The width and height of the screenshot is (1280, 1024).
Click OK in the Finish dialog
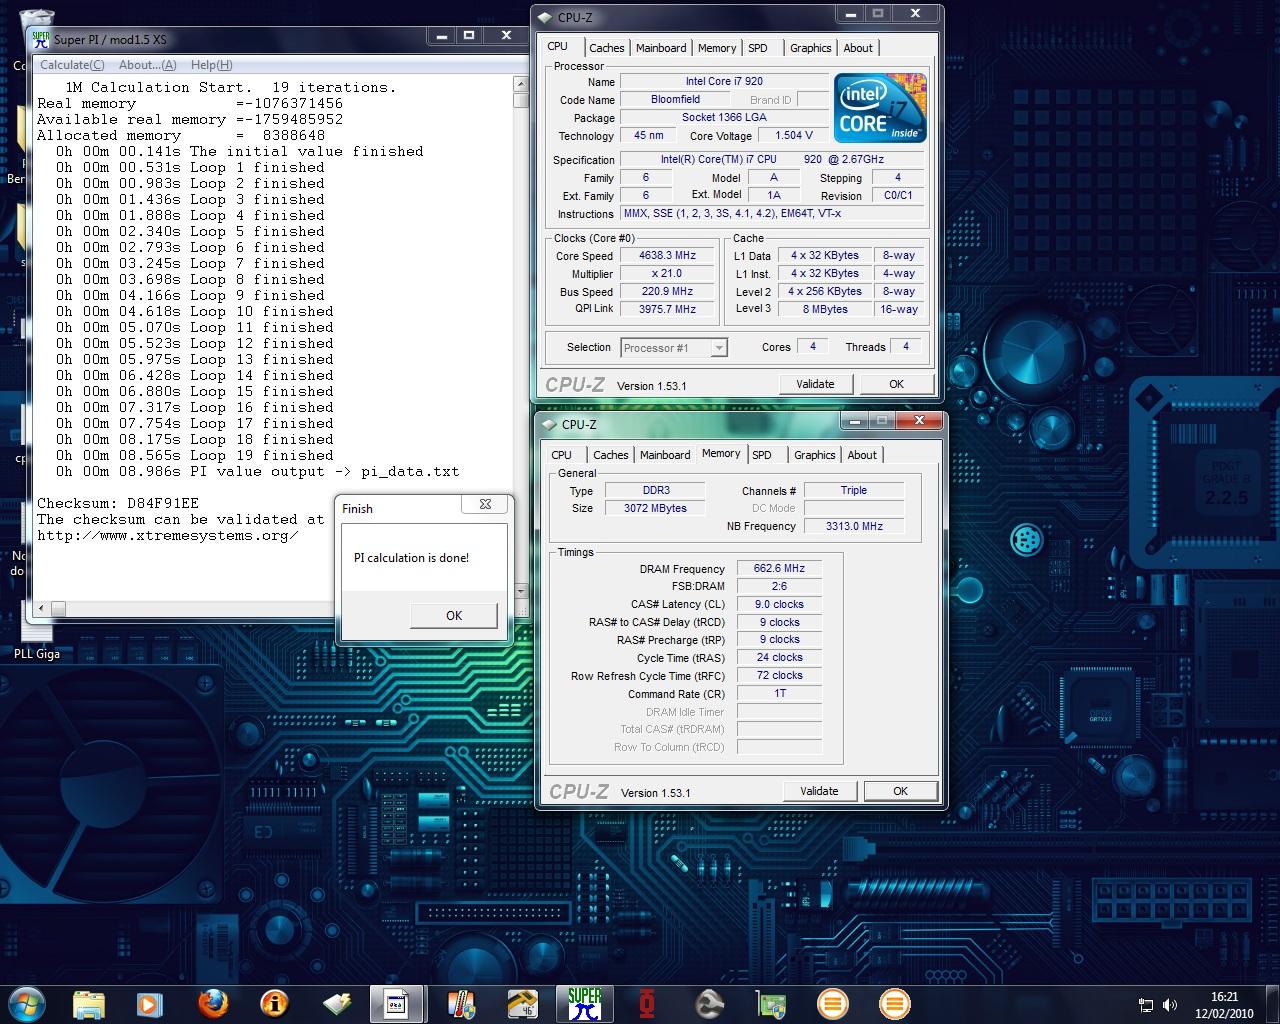[454, 615]
